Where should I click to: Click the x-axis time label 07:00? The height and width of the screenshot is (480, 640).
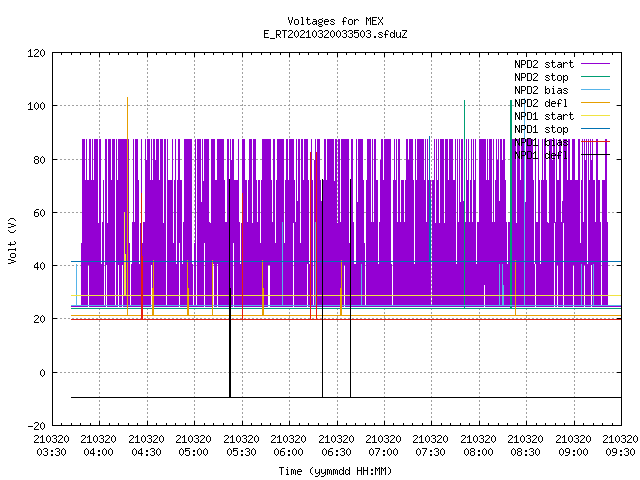pos(383,452)
